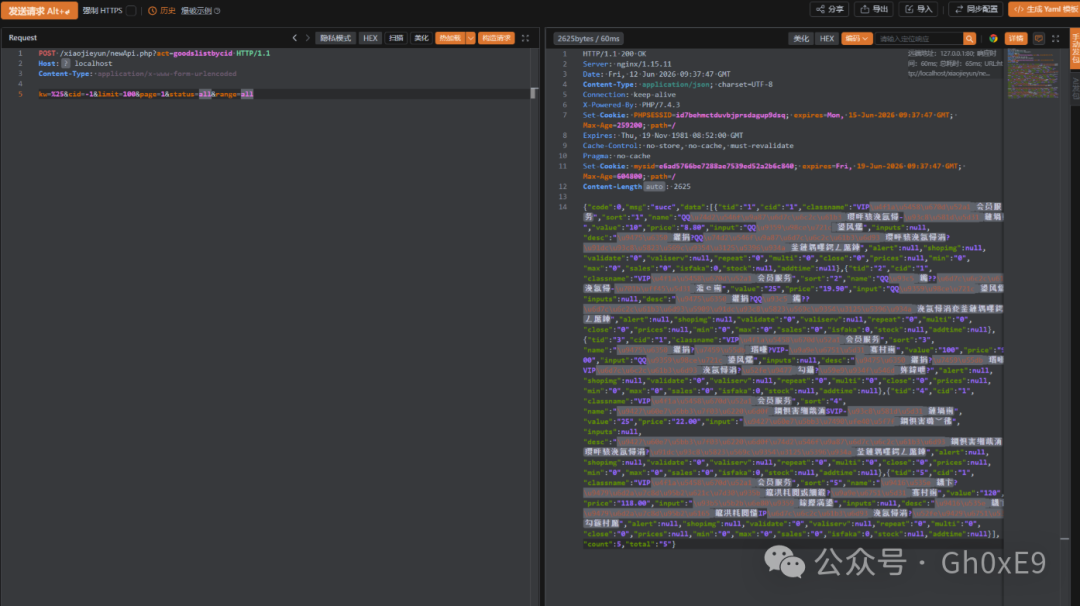Expand the 热加载 dropdown arrow
The image size is (1080, 606).
[x=470, y=38]
